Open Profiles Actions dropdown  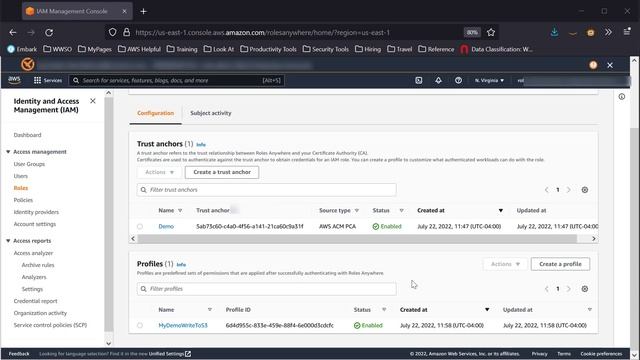pos(505,264)
